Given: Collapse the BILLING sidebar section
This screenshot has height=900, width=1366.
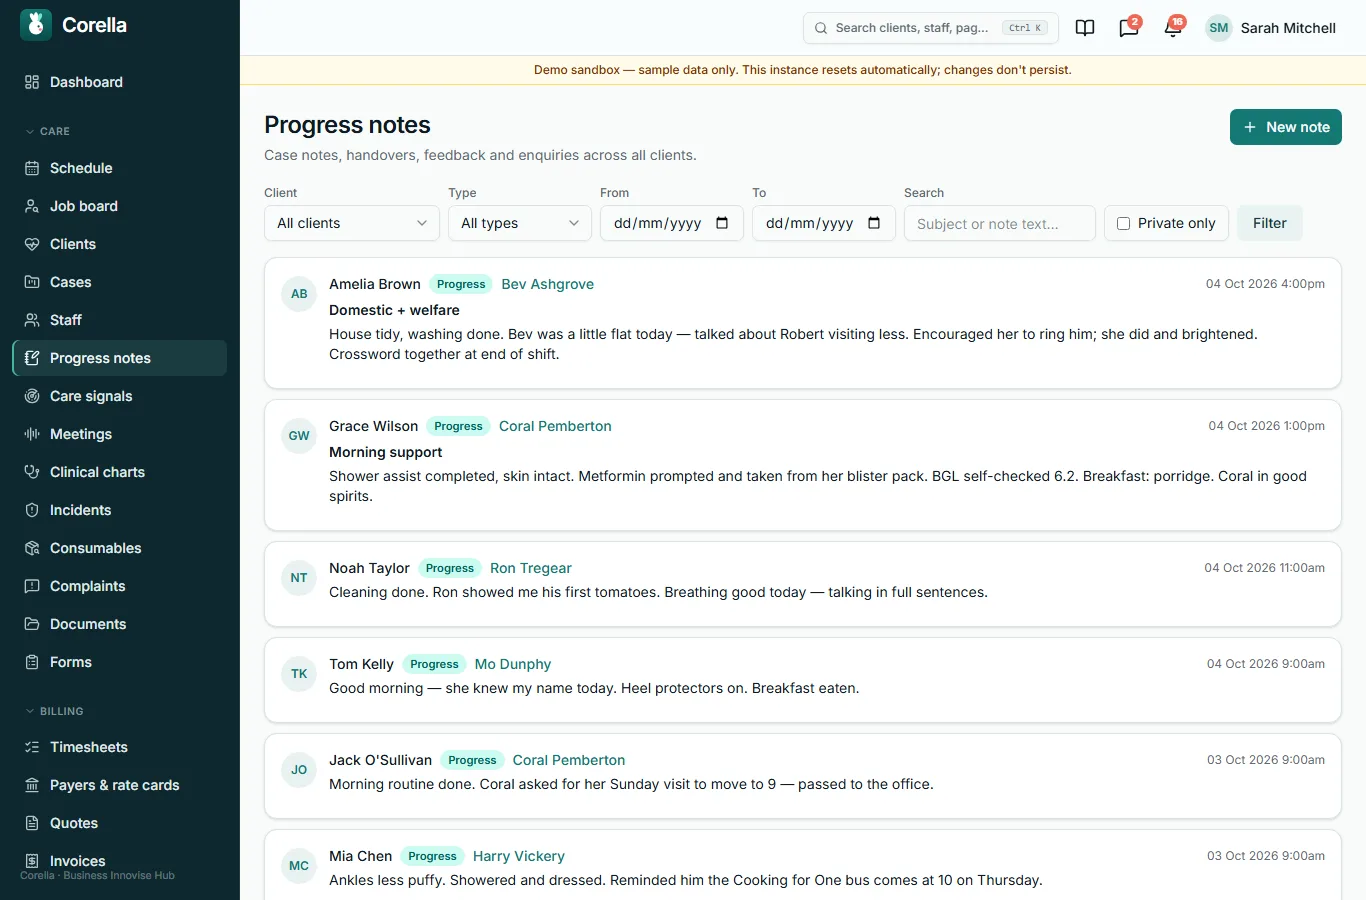Looking at the screenshot, I should (54, 711).
